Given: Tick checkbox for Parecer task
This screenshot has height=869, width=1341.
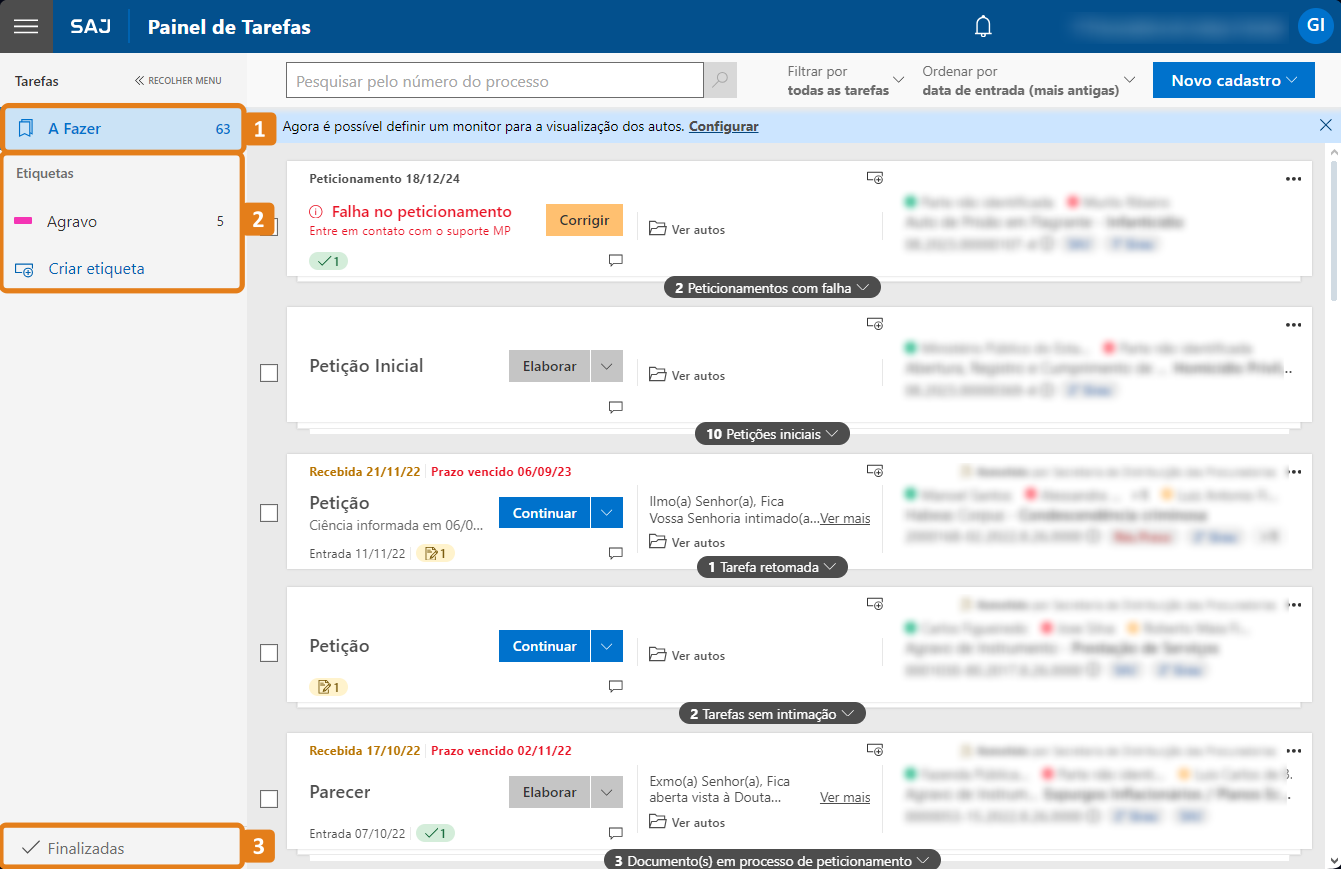Looking at the screenshot, I should point(268,798).
